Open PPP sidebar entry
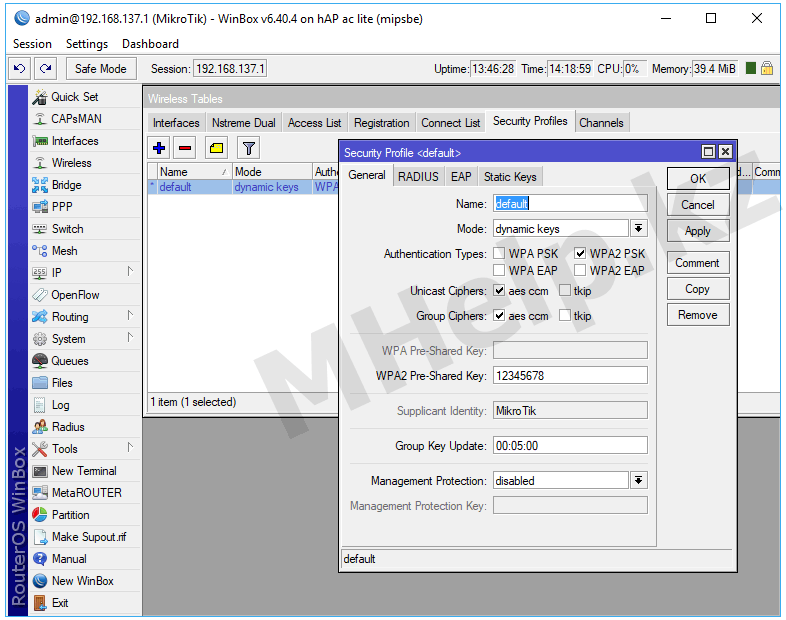 click(x=85, y=206)
